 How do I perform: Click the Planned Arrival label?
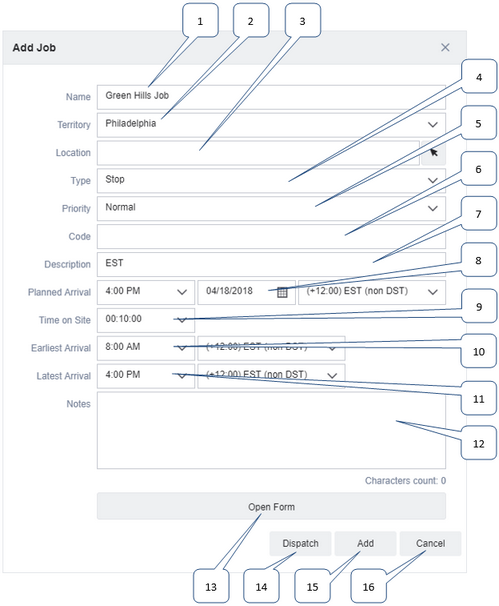[x=59, y=292]
